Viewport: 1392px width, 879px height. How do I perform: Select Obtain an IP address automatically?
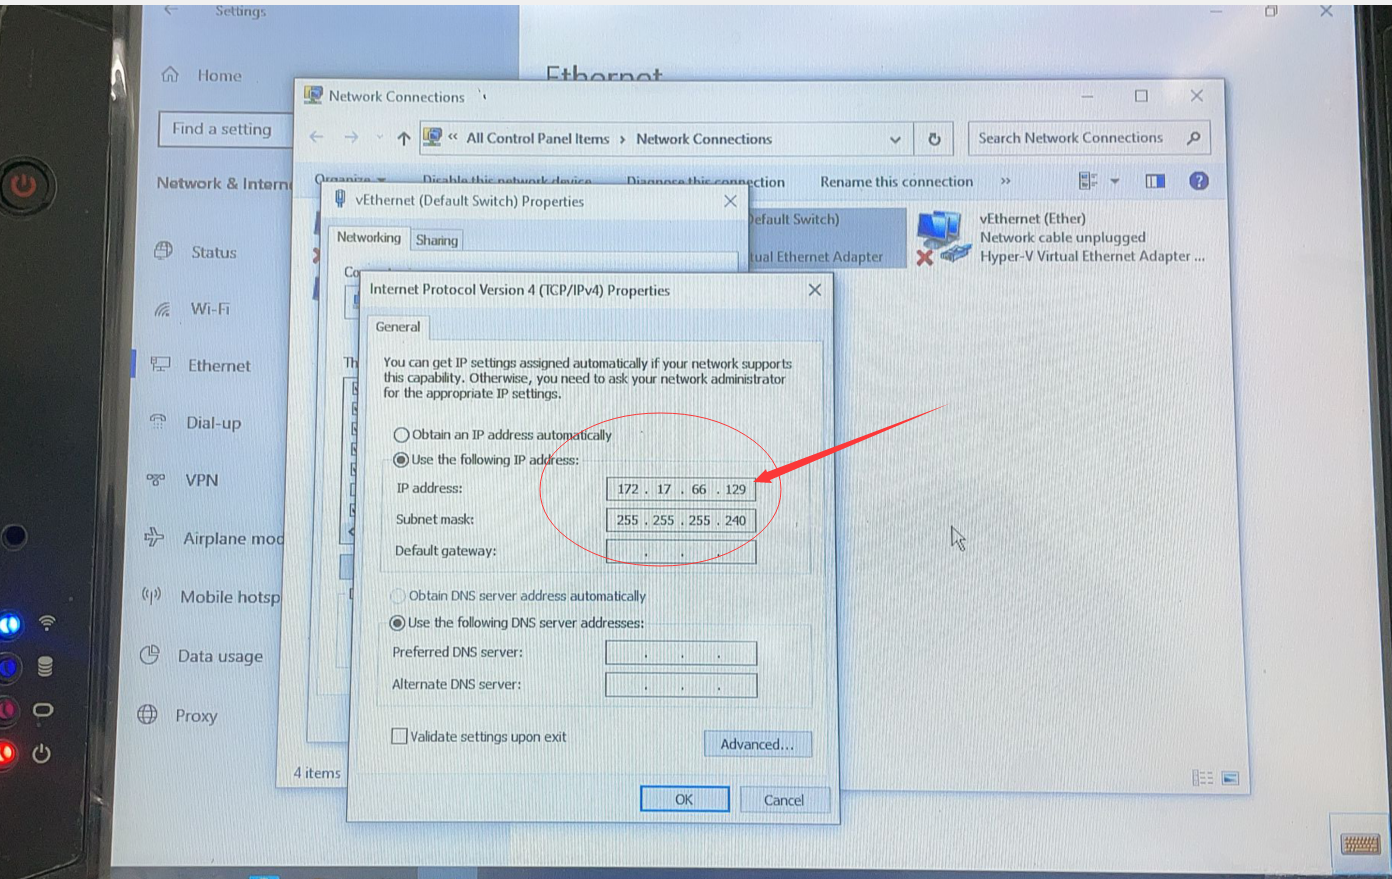coord(401,435)
